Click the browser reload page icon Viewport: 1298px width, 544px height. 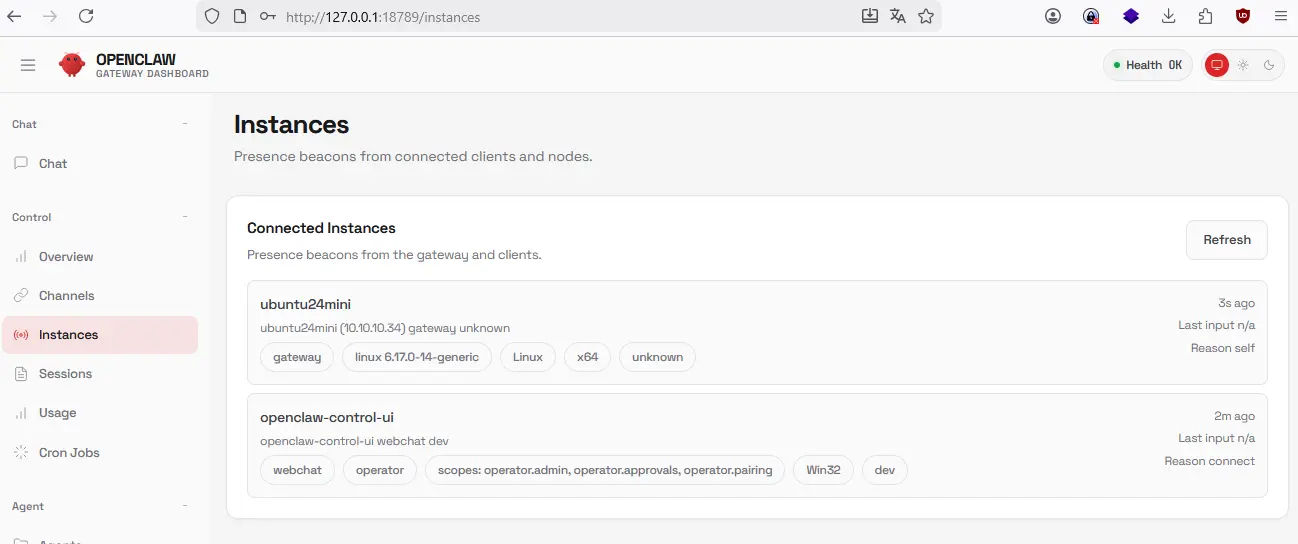[x=86, y=16]
